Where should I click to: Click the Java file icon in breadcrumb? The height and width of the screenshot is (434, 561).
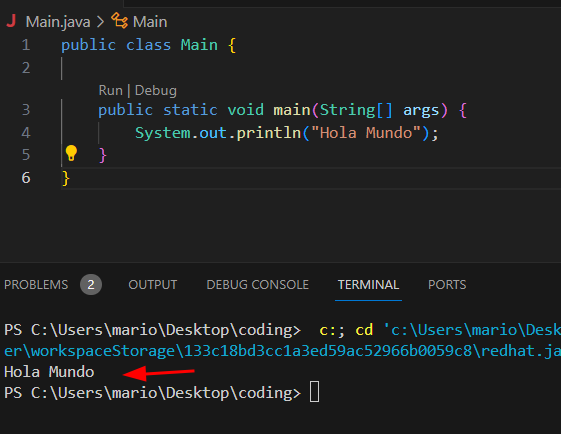(x=11, y=21)
